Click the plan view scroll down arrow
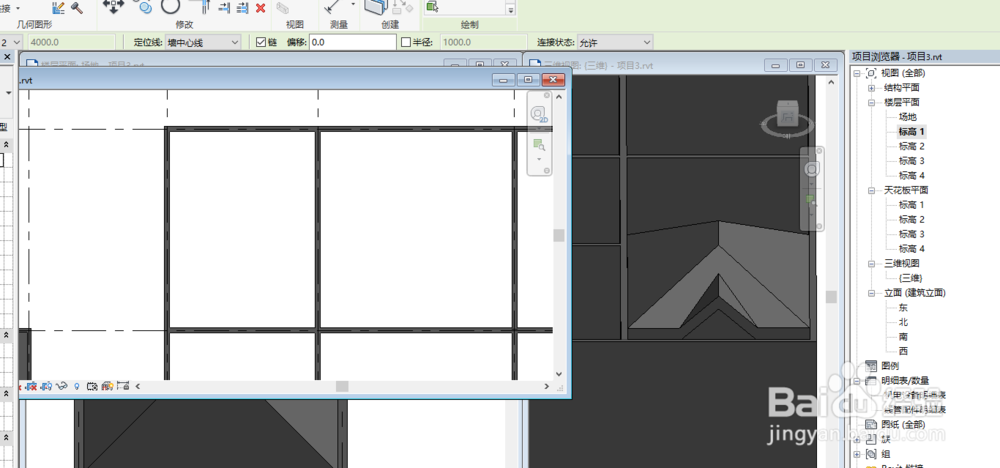This screenshot has width=1000, height=468. 559,374
